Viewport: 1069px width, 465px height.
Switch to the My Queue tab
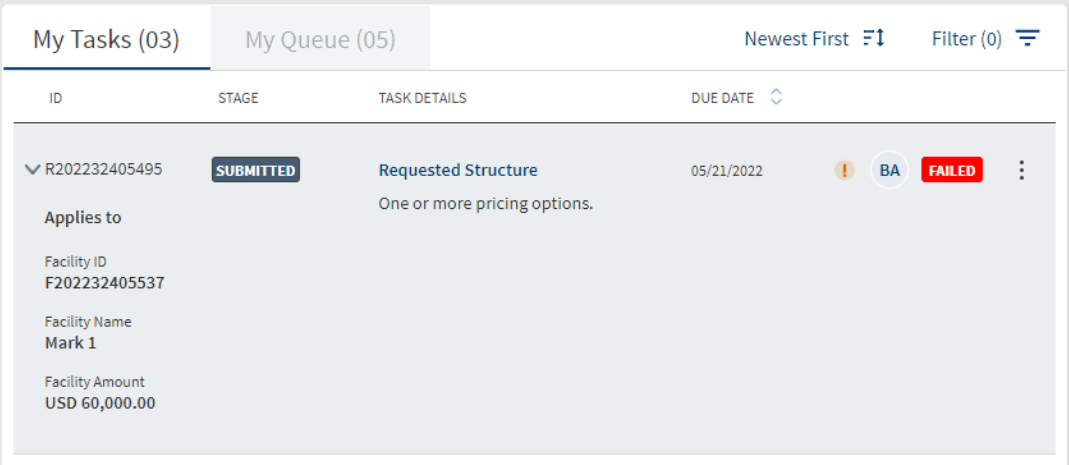(320, 39)
